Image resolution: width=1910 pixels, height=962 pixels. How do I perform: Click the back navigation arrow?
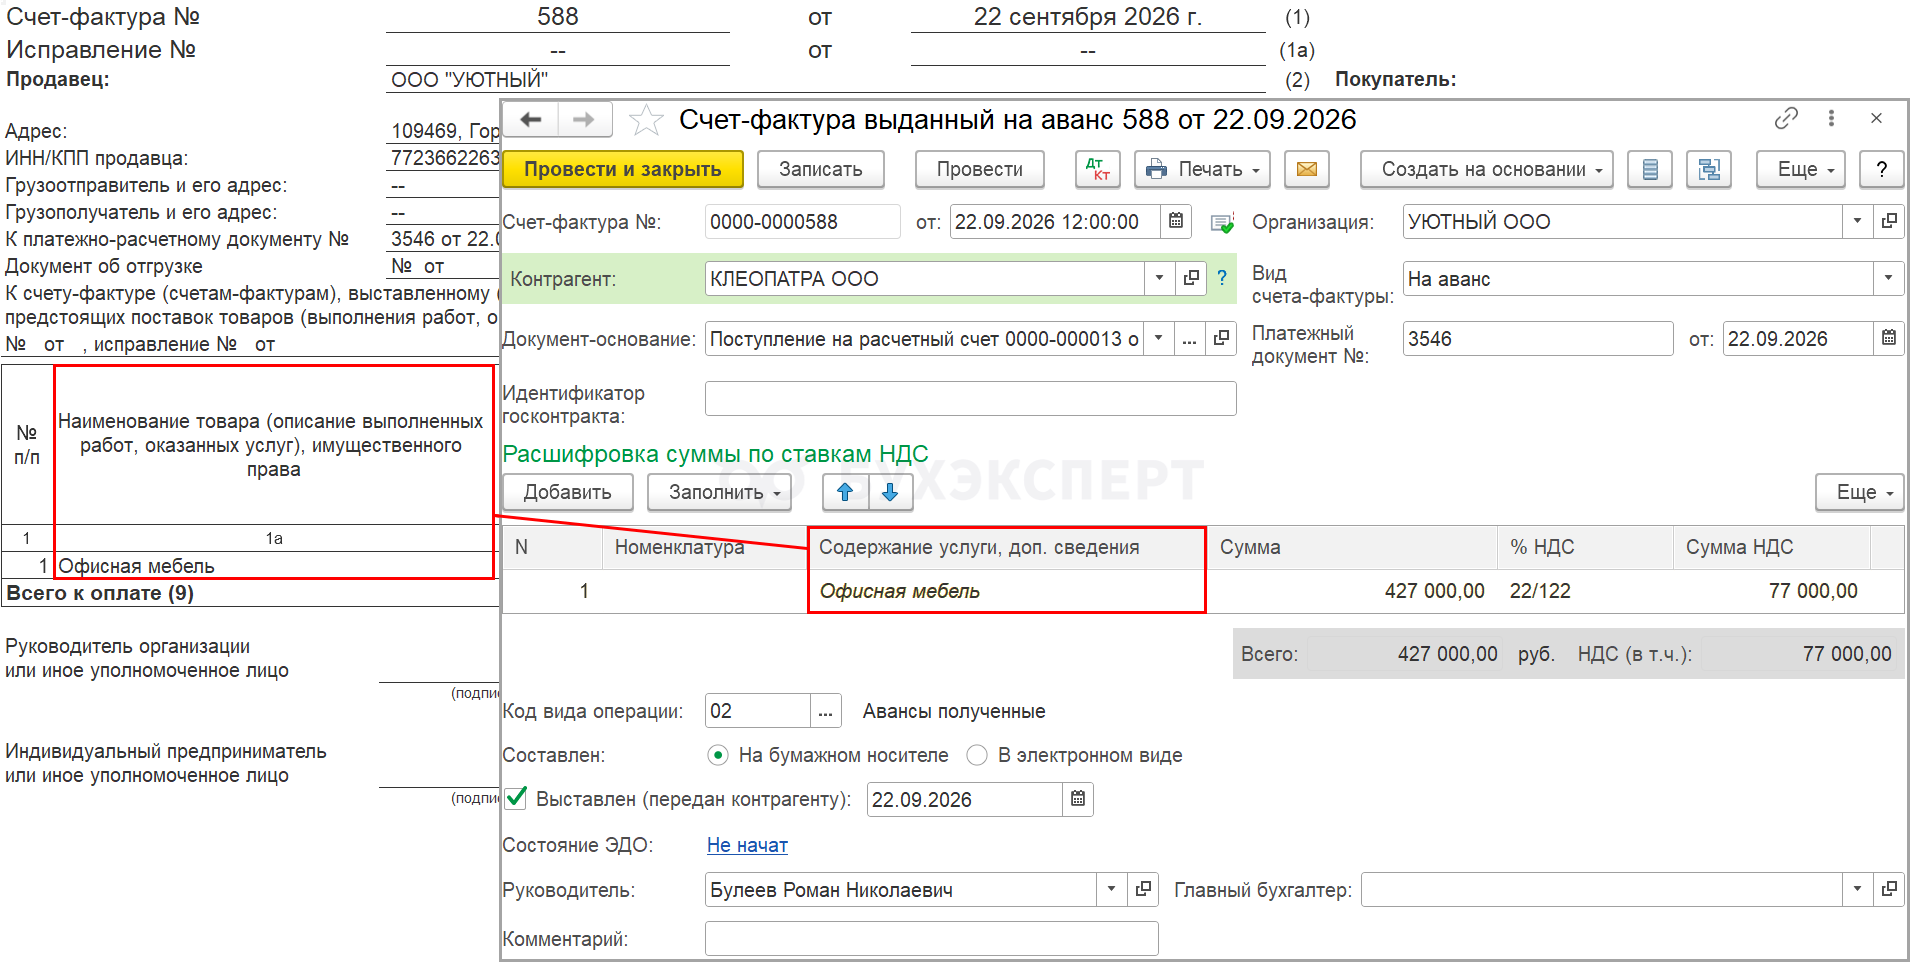[x=531, y=120]
